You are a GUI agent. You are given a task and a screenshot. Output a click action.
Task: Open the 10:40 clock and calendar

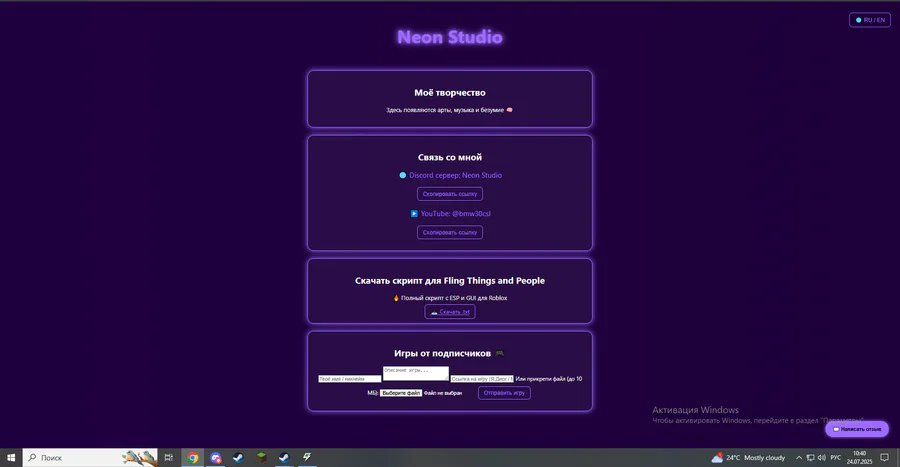[x=859, y=457]
